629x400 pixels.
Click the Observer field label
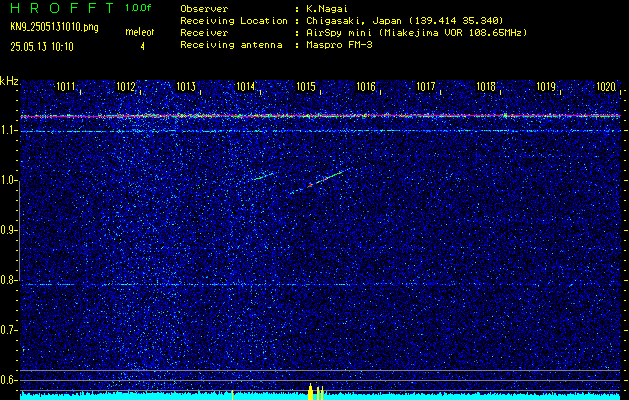click(204, 9)
